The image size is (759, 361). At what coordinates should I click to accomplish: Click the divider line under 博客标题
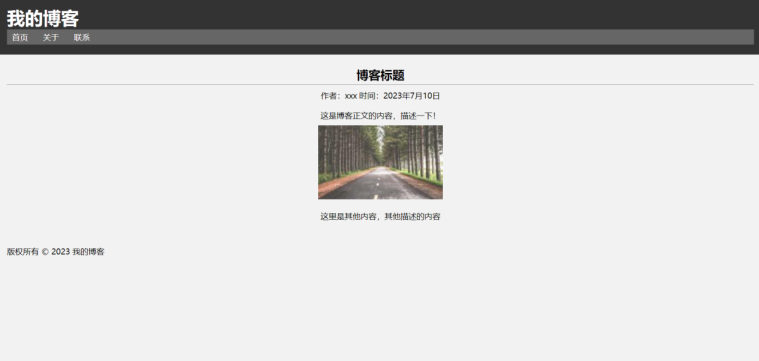[x=380, y=85]
